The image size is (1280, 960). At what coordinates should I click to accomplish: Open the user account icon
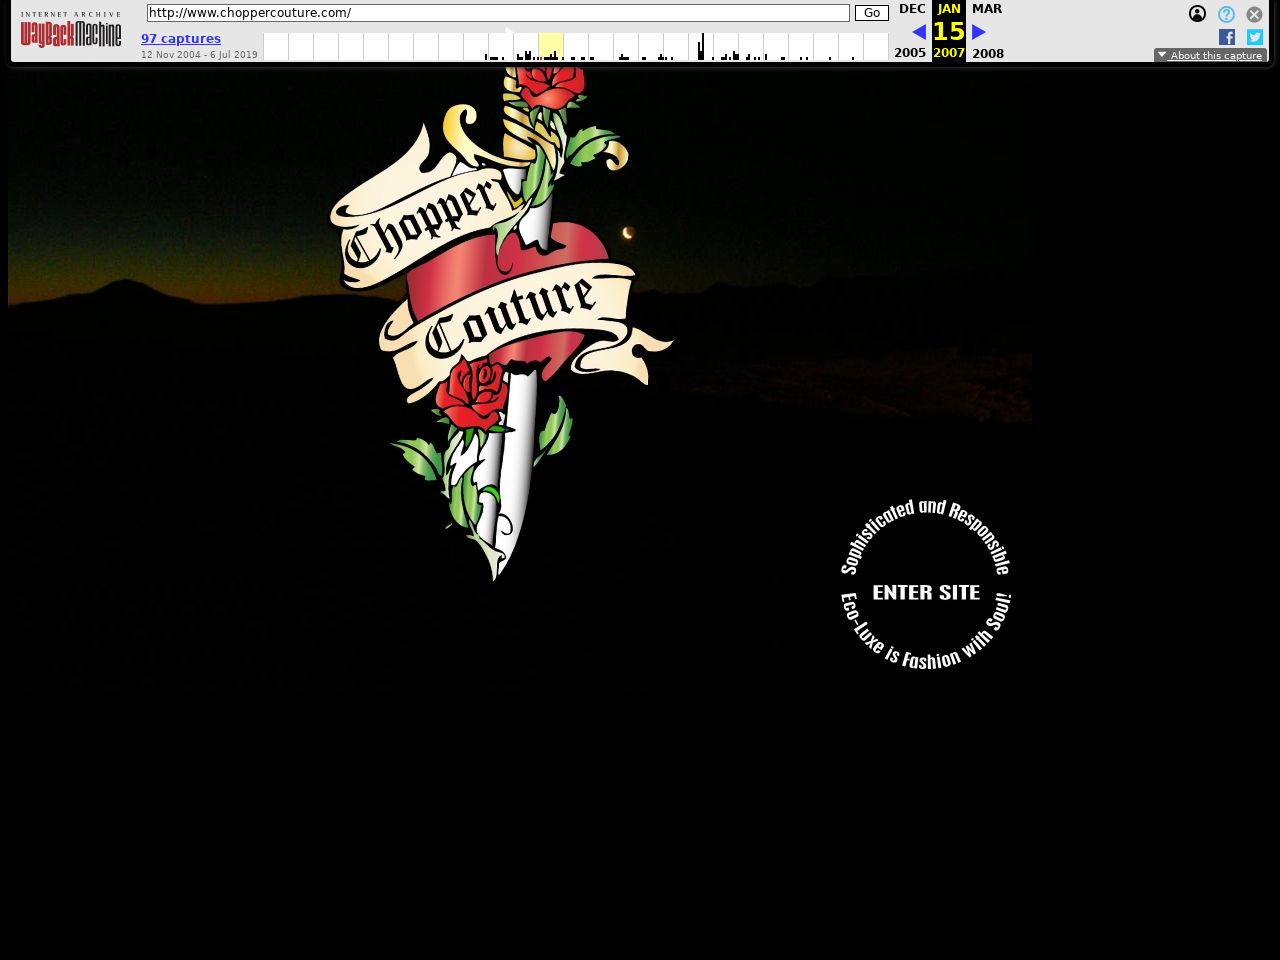pos(1197,14)
